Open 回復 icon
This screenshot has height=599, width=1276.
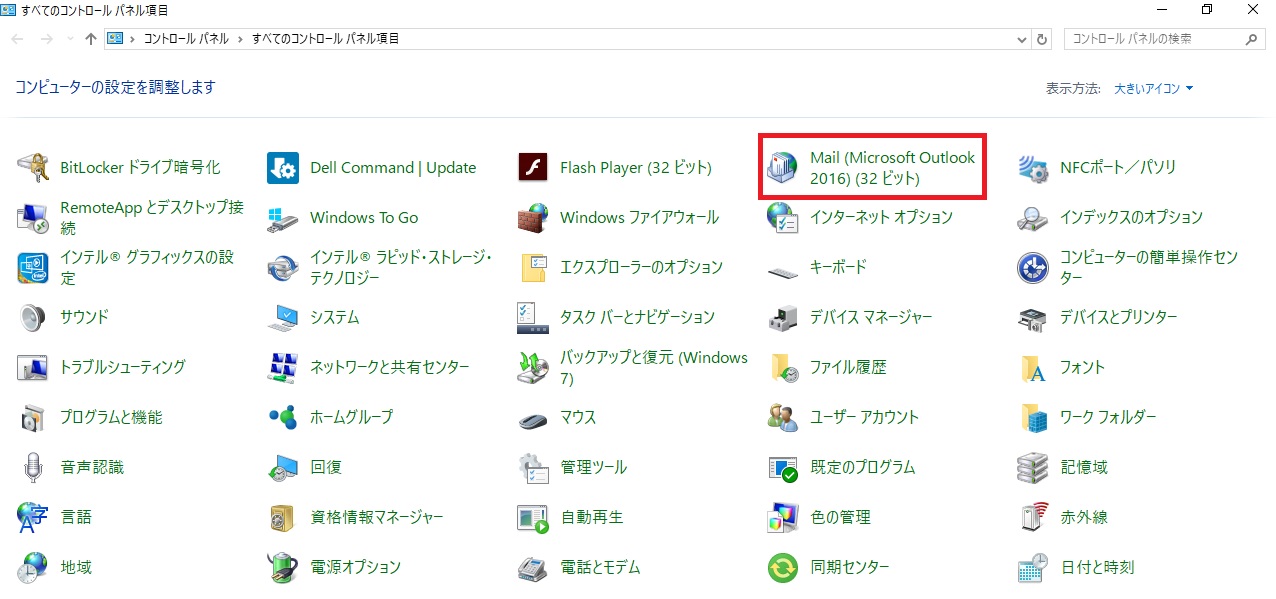pos(283,468)
